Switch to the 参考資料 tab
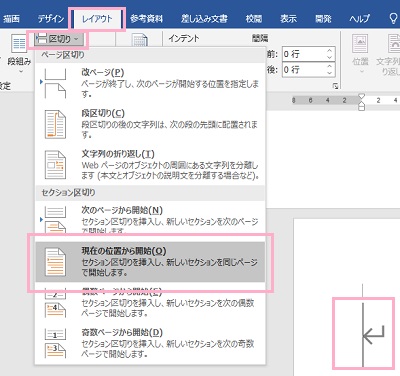This screenshot has height=376, width=400. point(146,19)
